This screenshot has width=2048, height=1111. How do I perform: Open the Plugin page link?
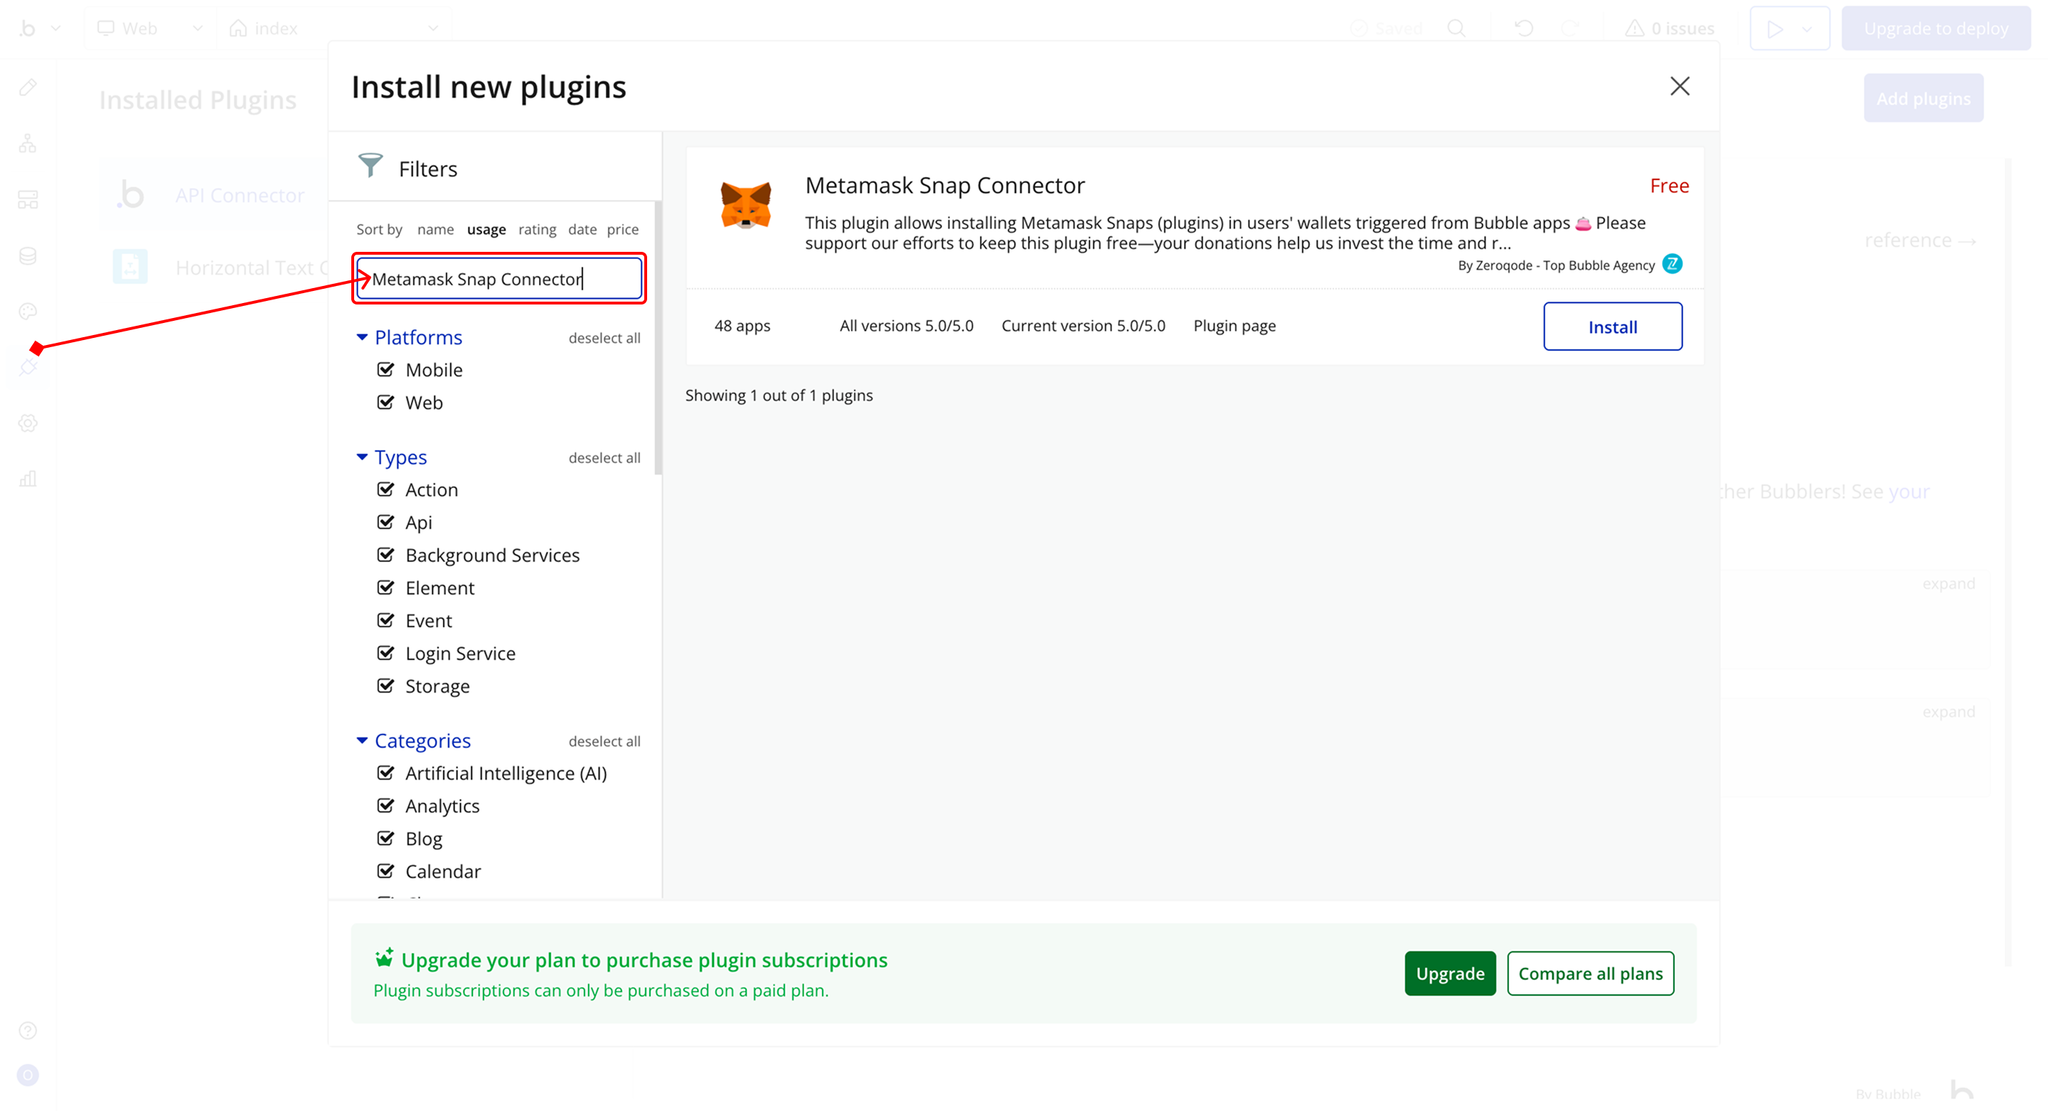click(1234, 326)
